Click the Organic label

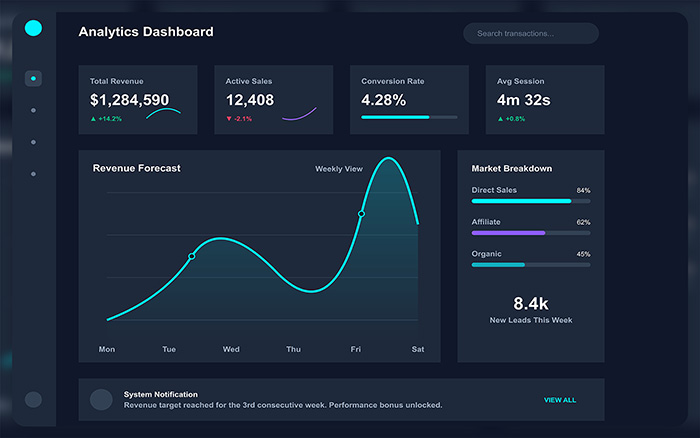487,254
